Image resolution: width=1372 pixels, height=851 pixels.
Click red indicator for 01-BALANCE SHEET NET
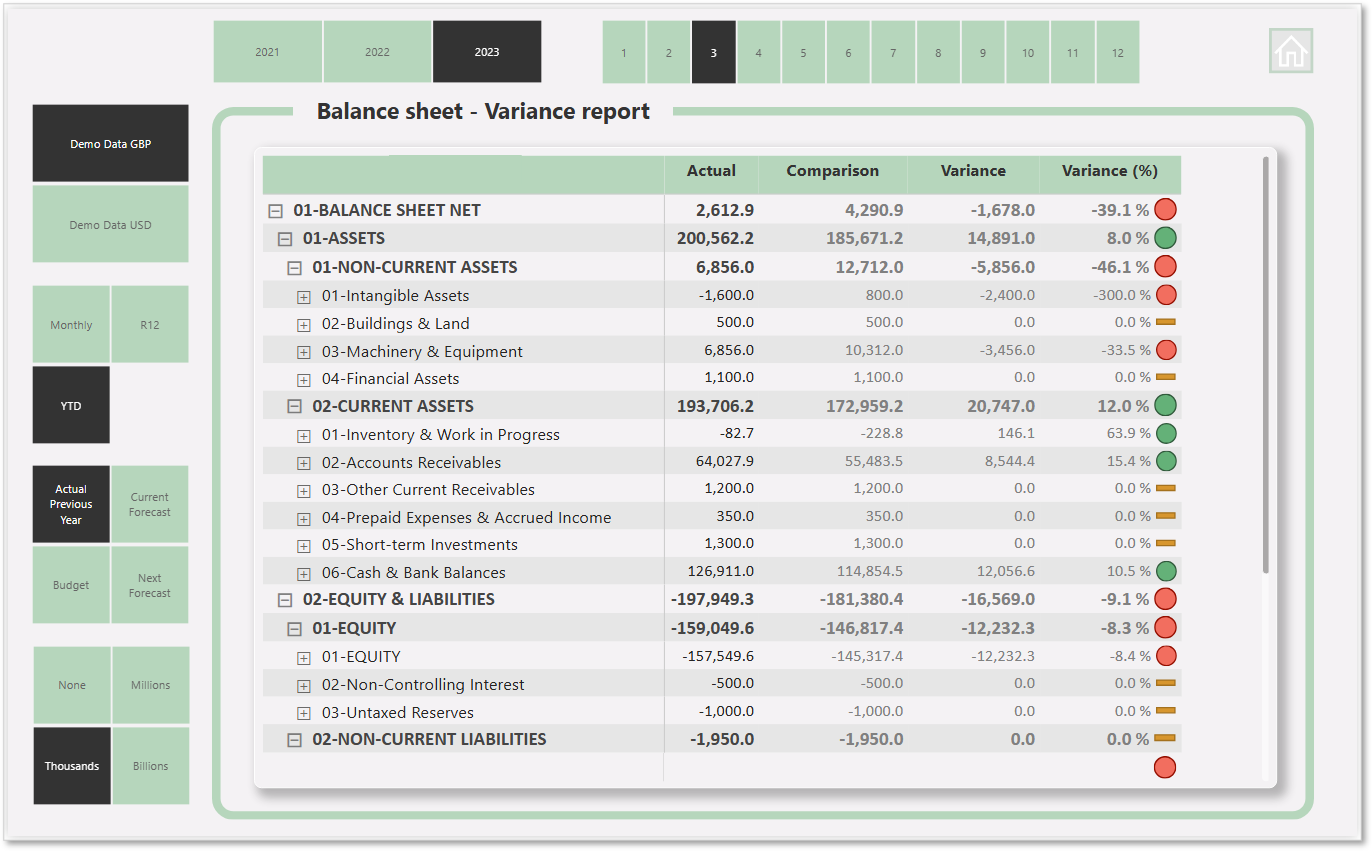click(1165, 210)
